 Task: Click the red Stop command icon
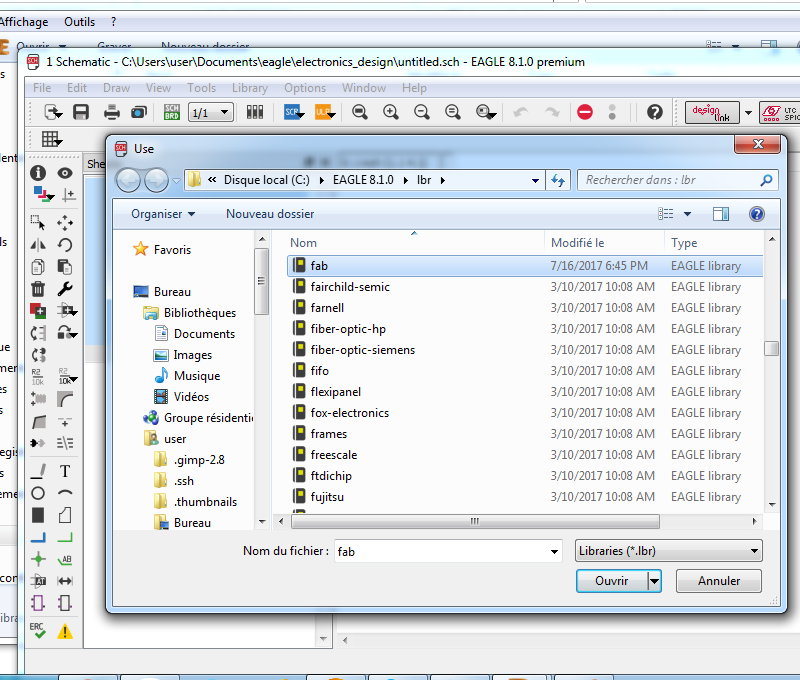(x=585, y=112)
